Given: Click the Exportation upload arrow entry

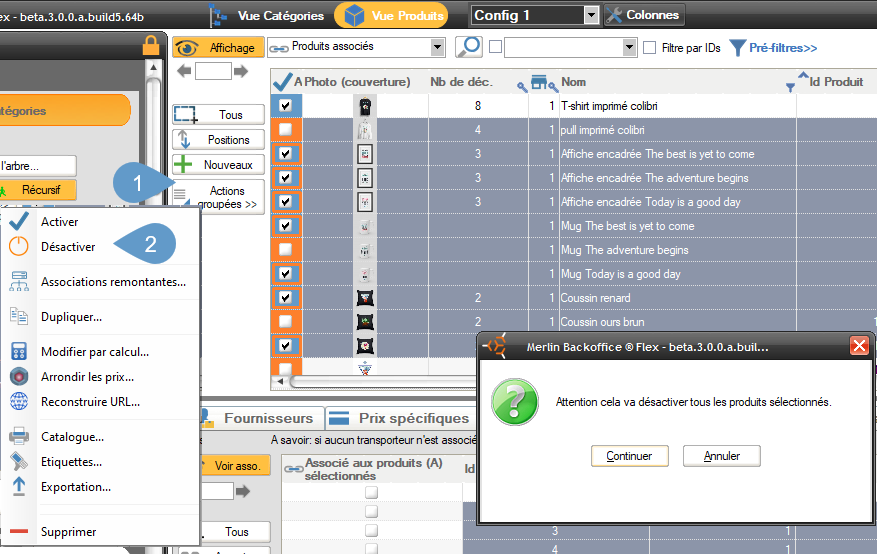Looking at the screenshot, I should 76,487.
